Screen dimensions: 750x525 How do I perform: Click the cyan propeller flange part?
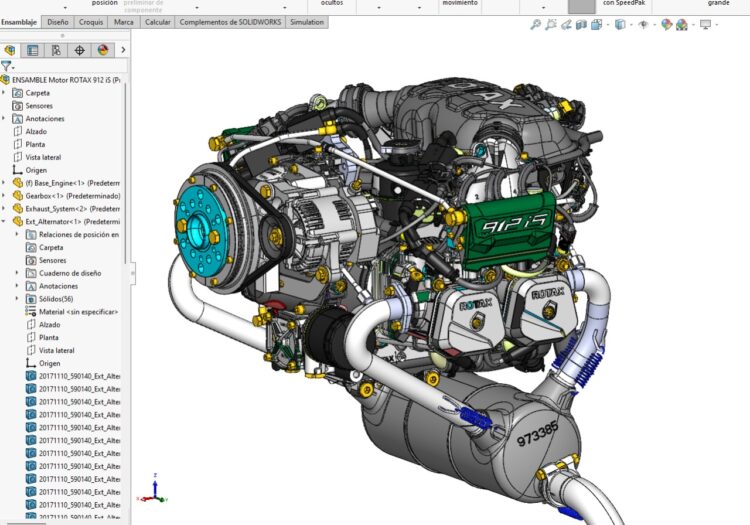[x=199, y=230]
